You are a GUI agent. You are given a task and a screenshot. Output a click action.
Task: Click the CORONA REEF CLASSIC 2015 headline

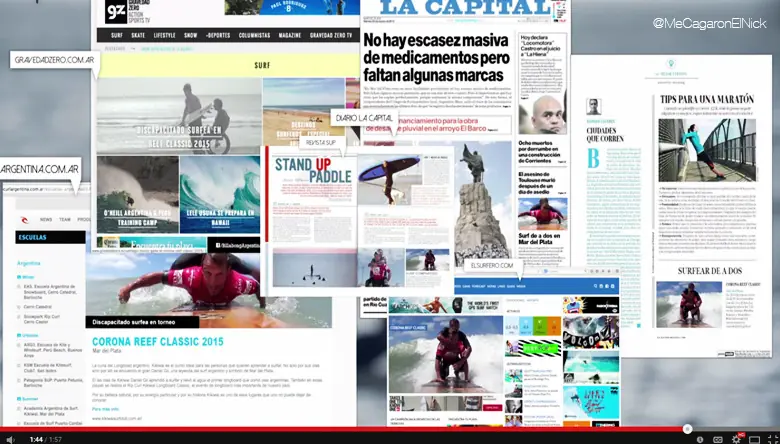[158, 342]
